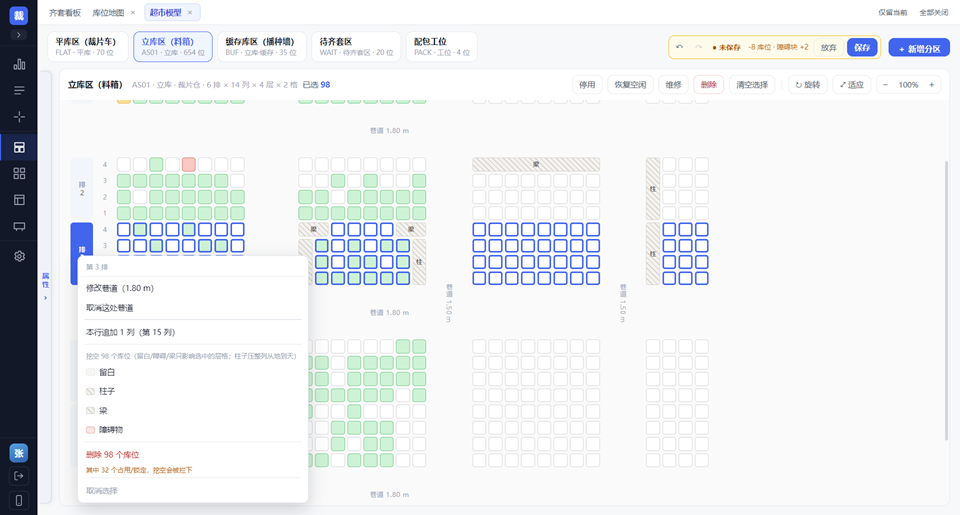
Task: Click the 适应 fit-to-view button
Action: coord(852,85)
